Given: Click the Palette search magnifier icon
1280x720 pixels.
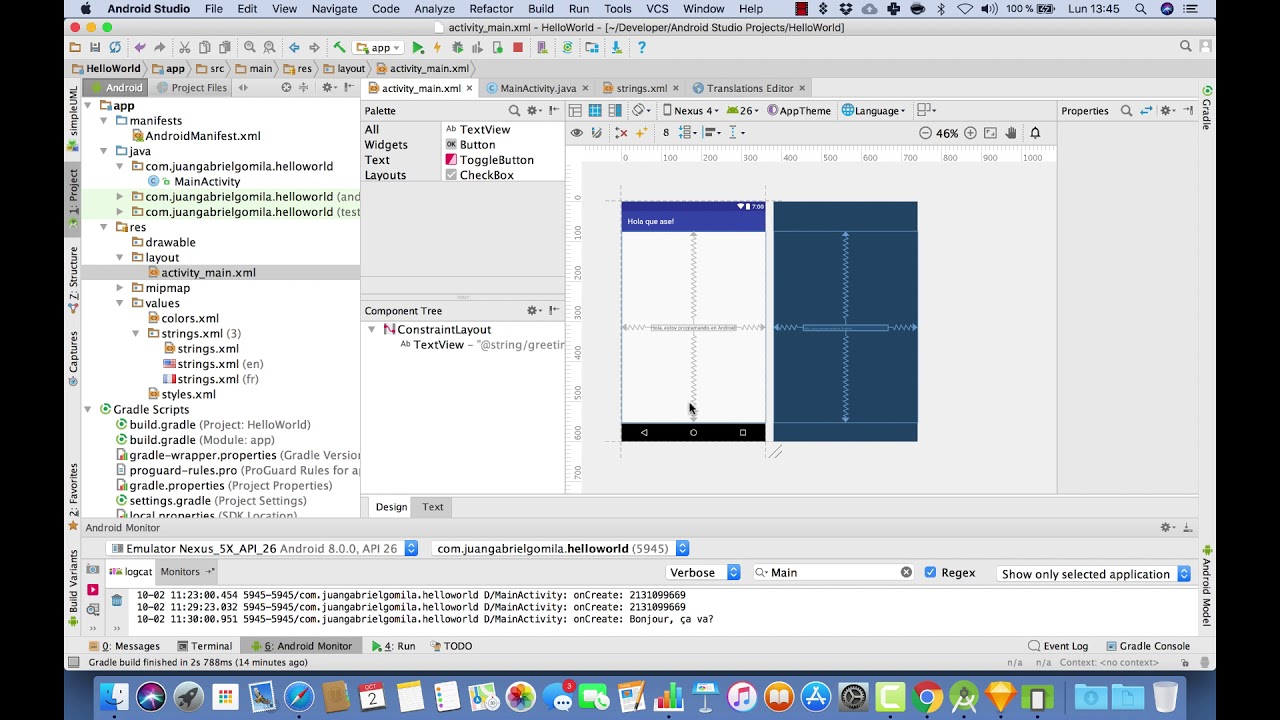Looking at the screenshot, I should [x=514, y=111].
